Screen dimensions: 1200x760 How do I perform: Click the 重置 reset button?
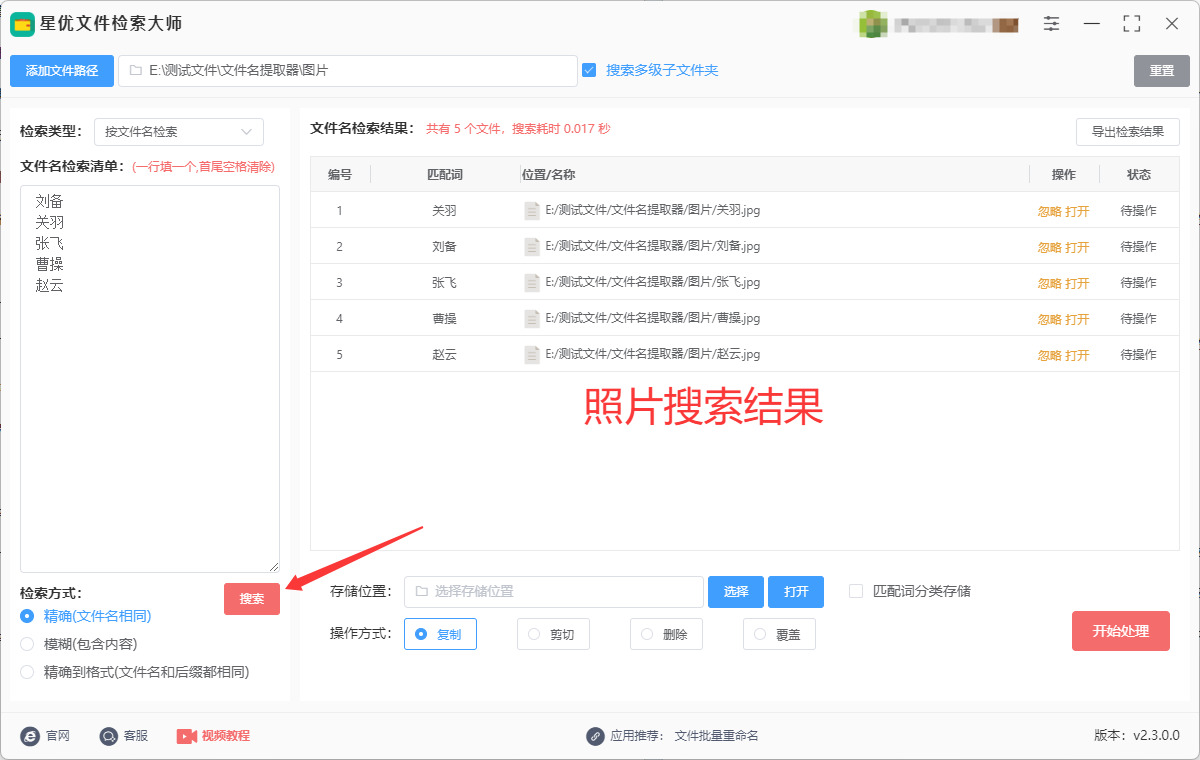click(x=1162, y=71)
